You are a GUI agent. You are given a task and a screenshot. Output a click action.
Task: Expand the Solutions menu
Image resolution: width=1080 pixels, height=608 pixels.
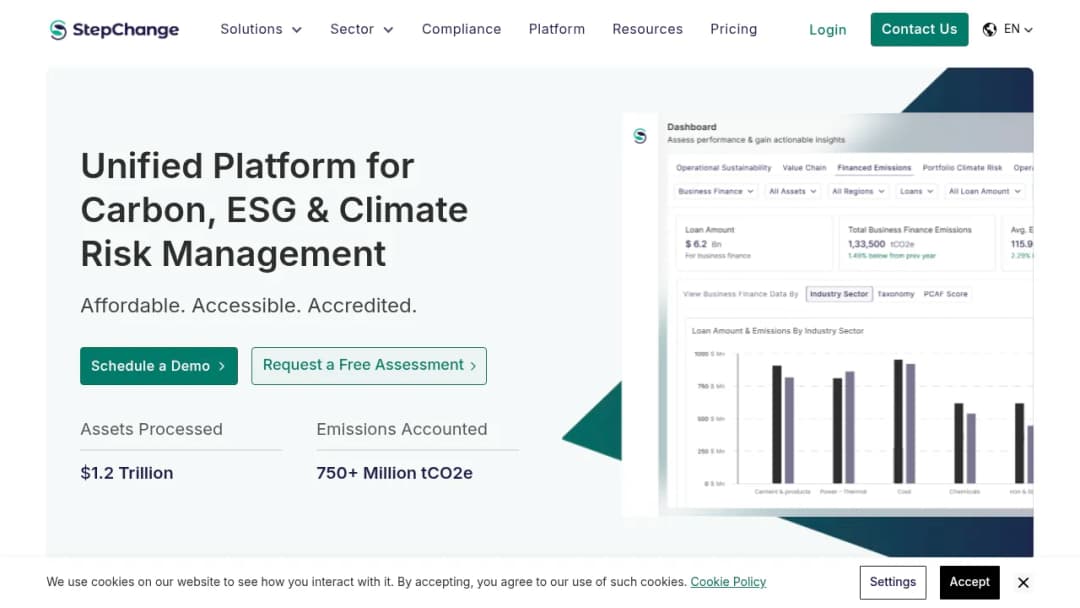click(261, 30)
